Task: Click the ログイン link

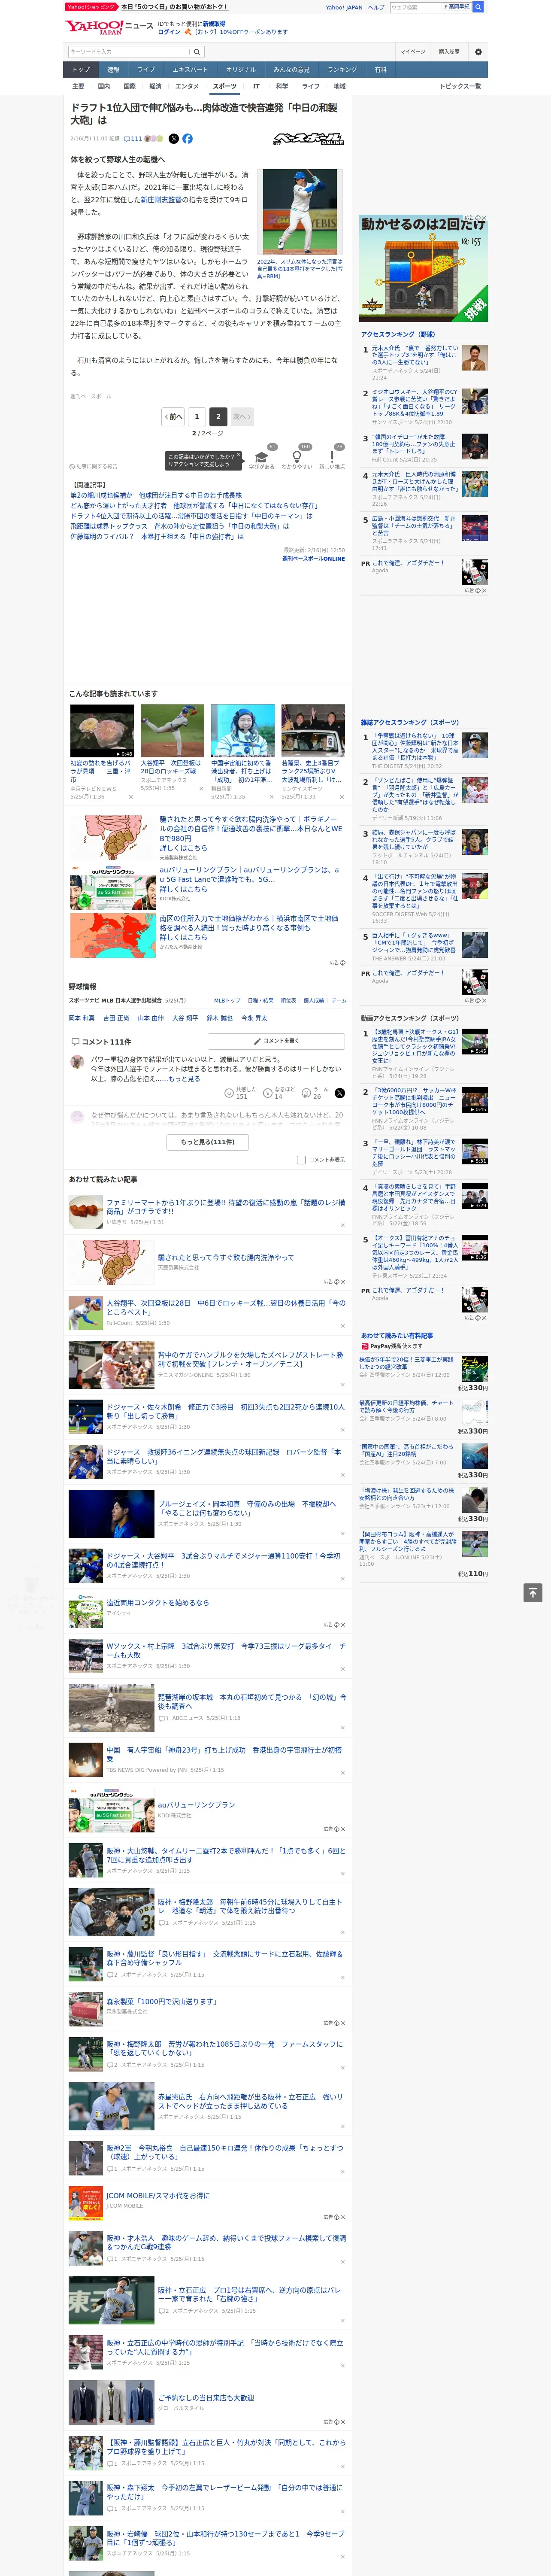Action: [x=169, y=32]
